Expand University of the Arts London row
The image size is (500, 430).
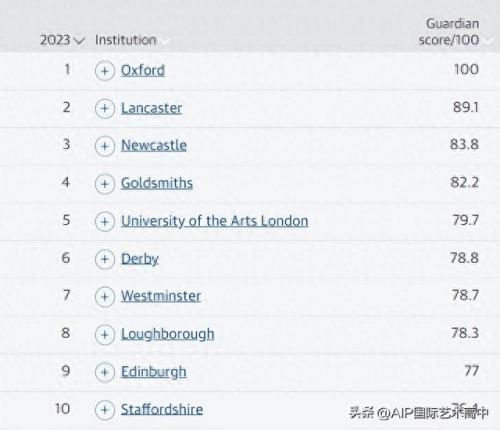[105, 222]
